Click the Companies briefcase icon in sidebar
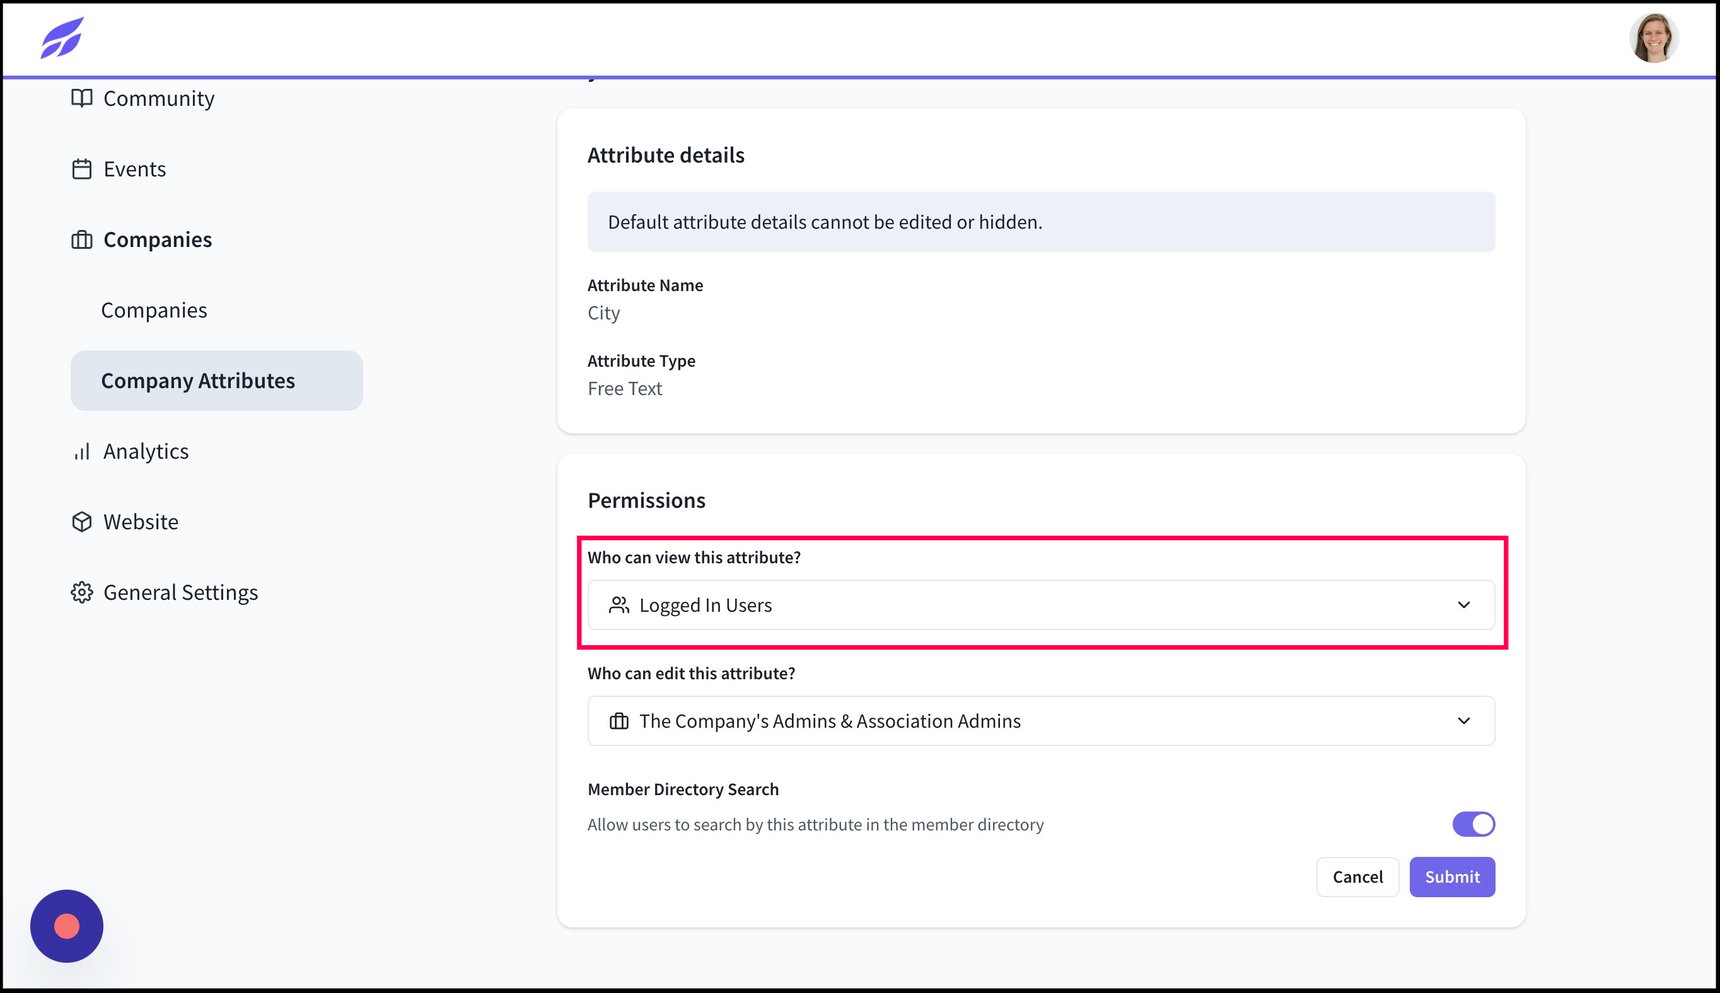The width and height of the screenshot is (1720, 993). 82,240
